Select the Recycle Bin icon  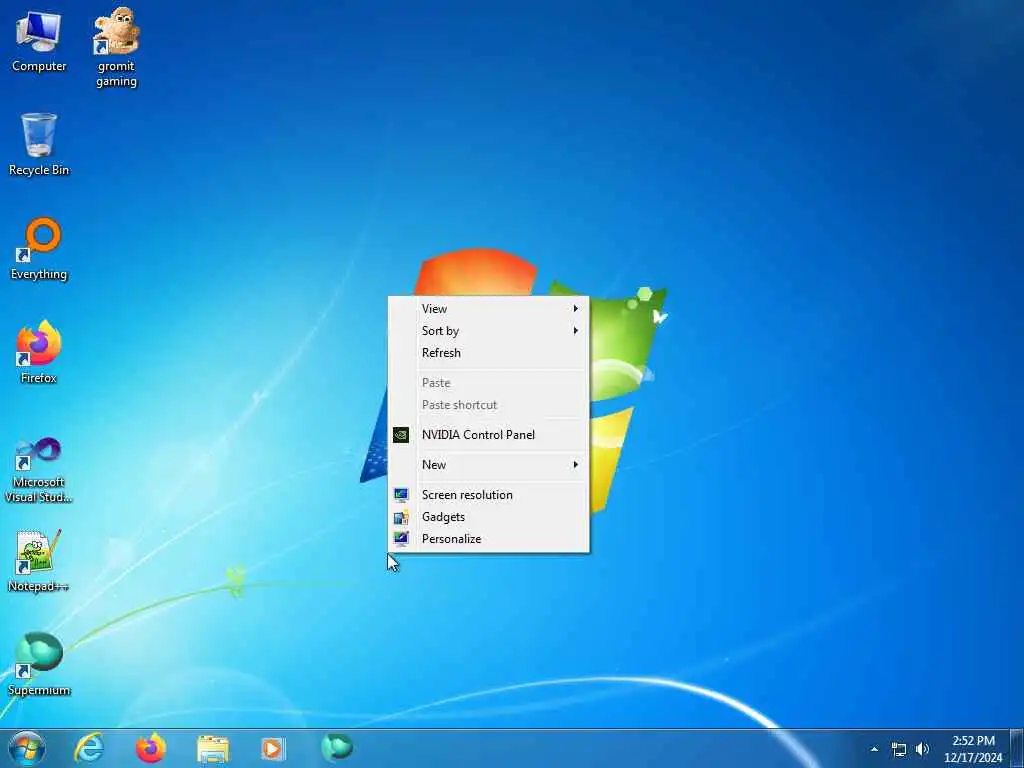point(39,145)
